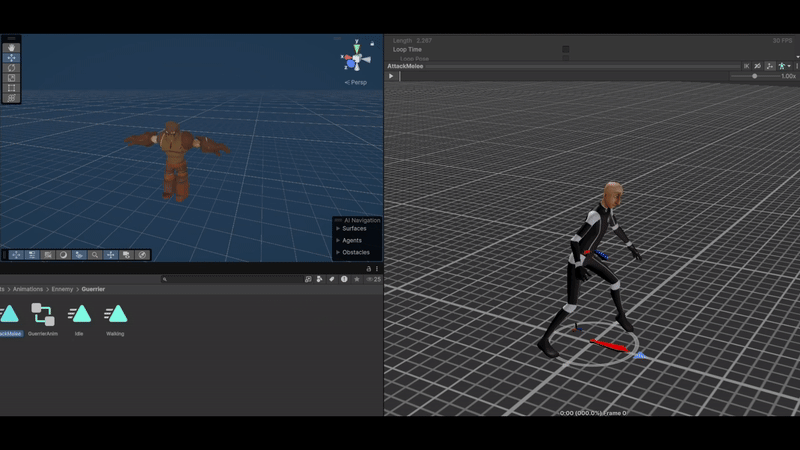Select the Move tool in Scene toolbar
The image size is (800, 450).
[11, 58]
